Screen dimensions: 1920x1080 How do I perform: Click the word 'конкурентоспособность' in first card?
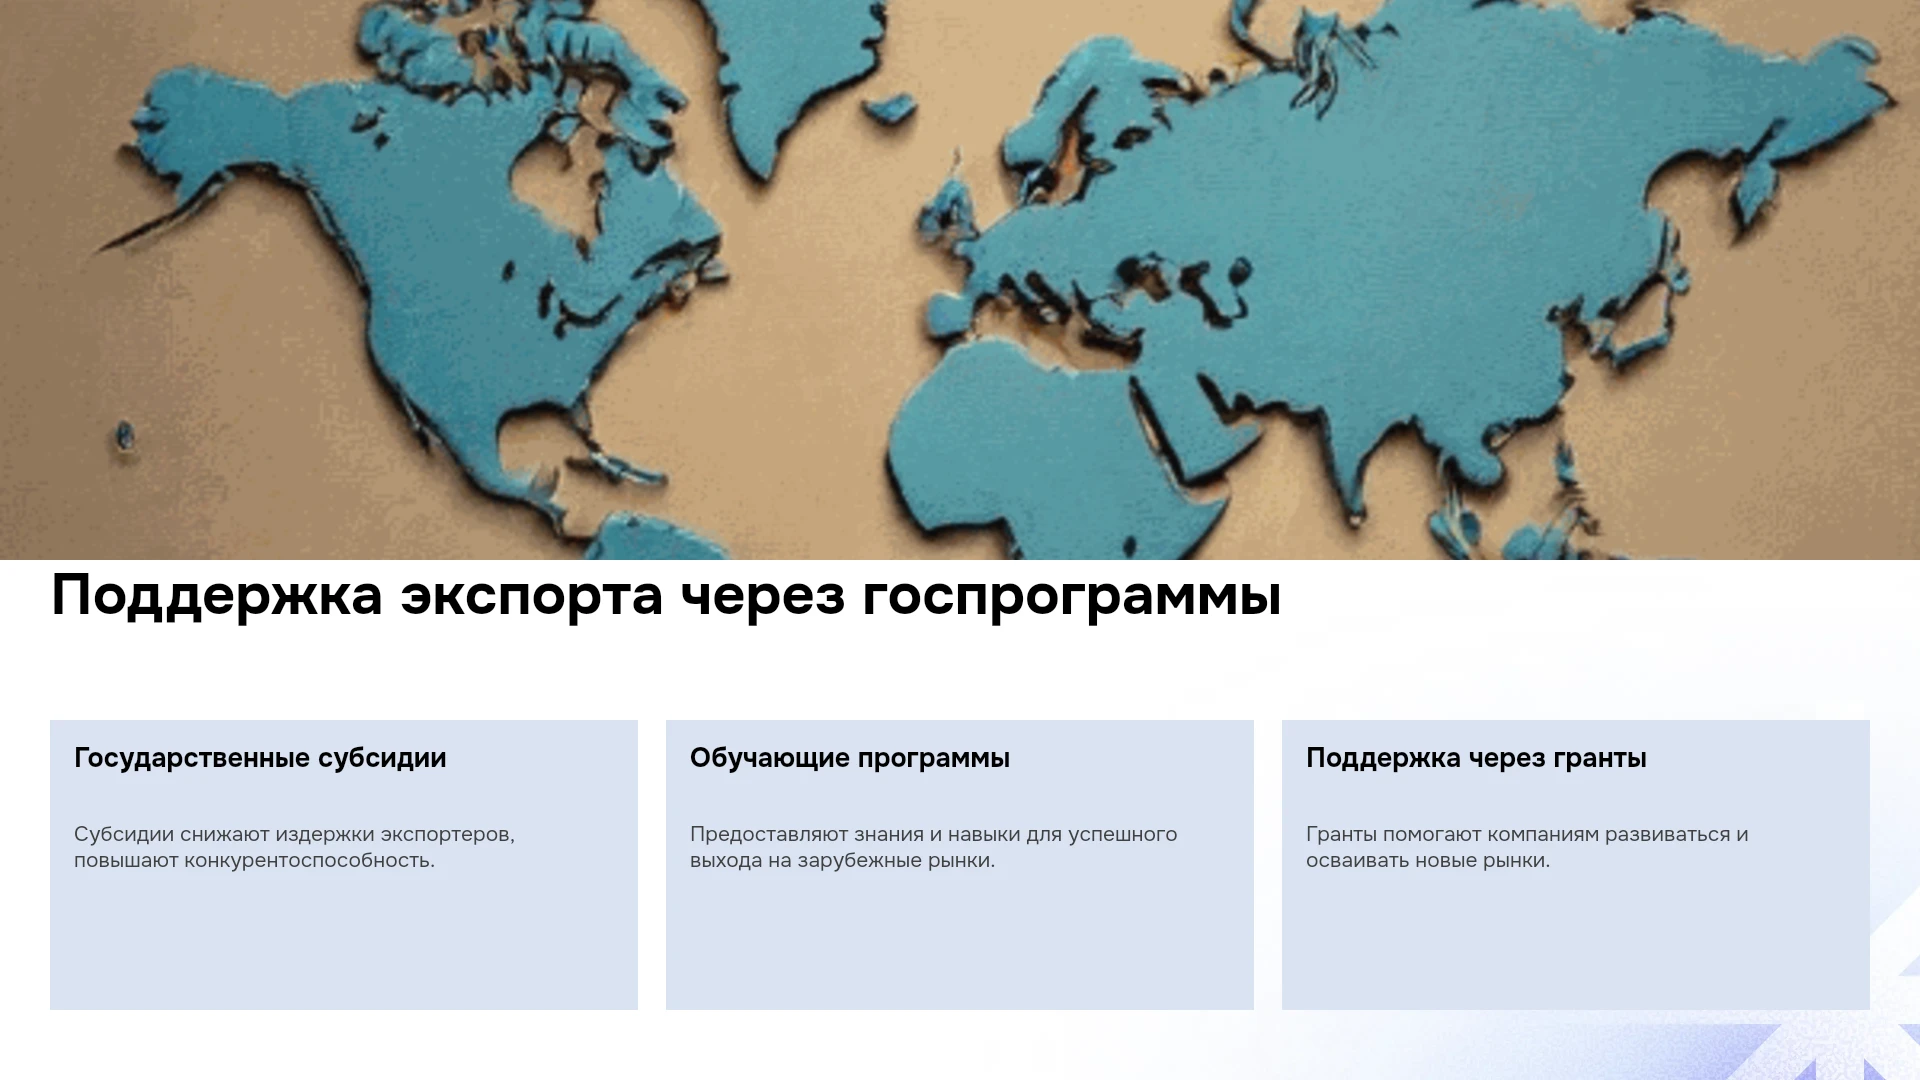click(308, 860)
